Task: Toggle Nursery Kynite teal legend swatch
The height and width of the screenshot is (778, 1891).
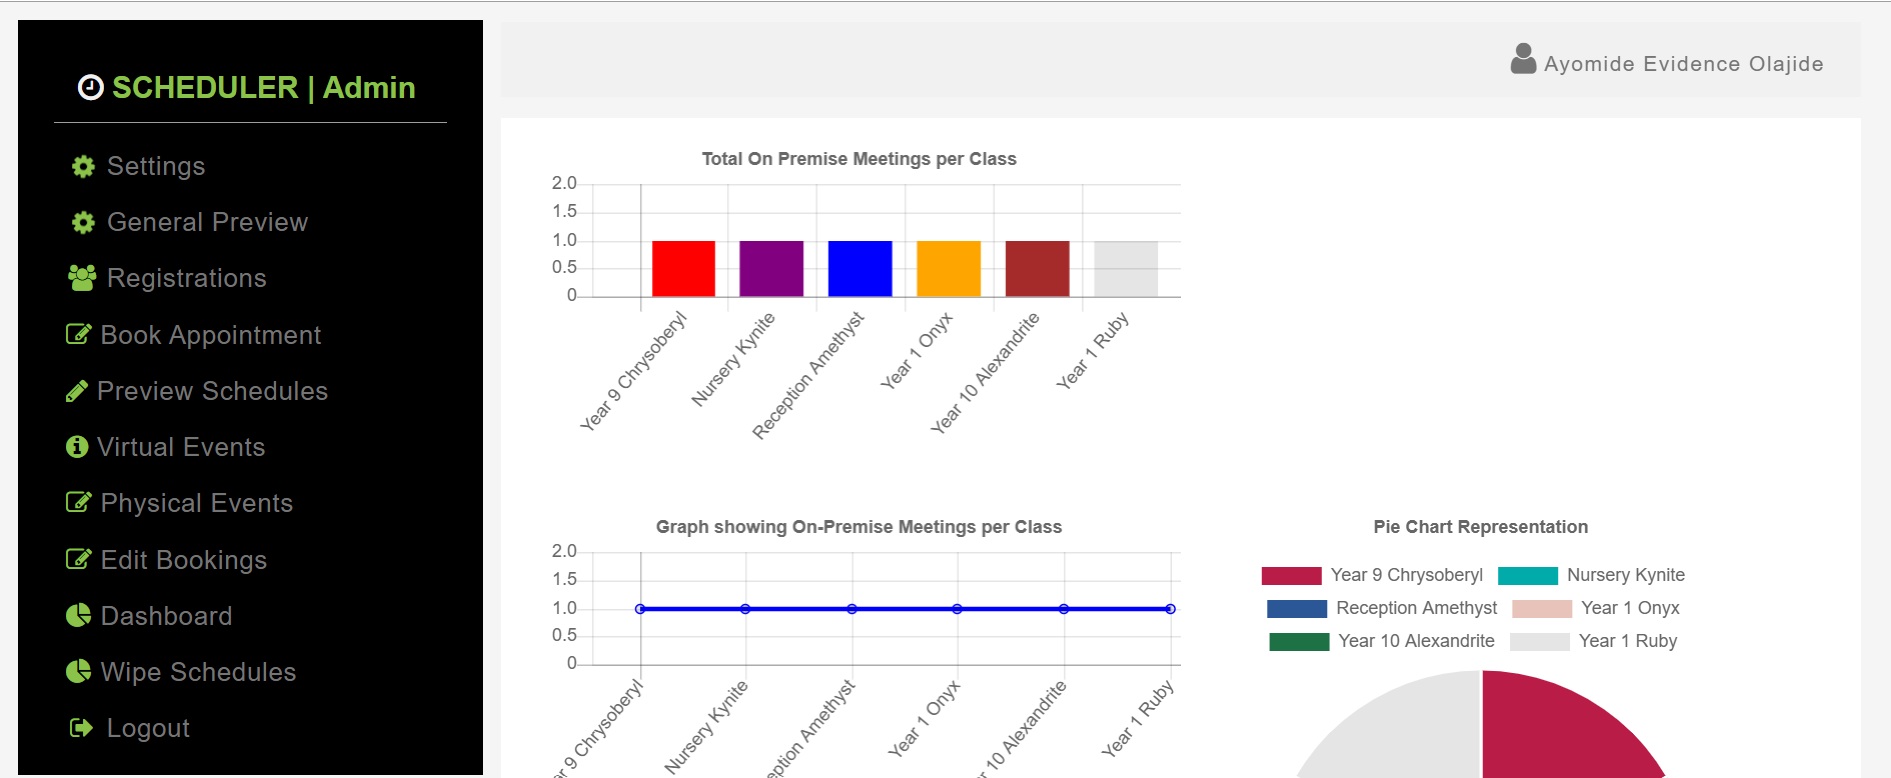Action: 1528,576
